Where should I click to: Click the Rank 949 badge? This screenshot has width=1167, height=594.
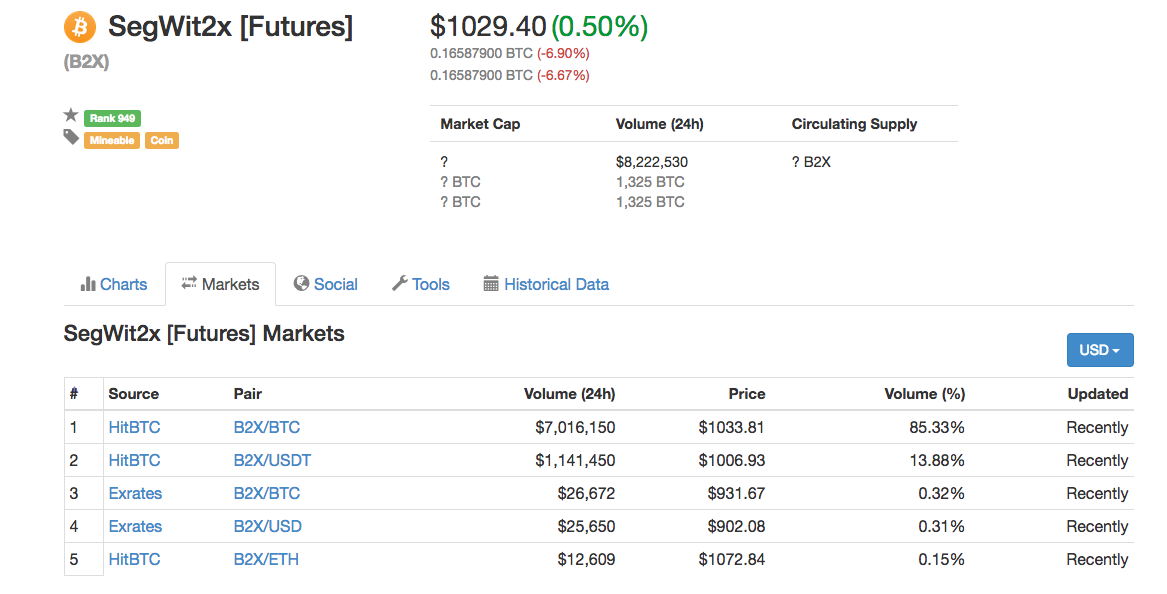112,118
